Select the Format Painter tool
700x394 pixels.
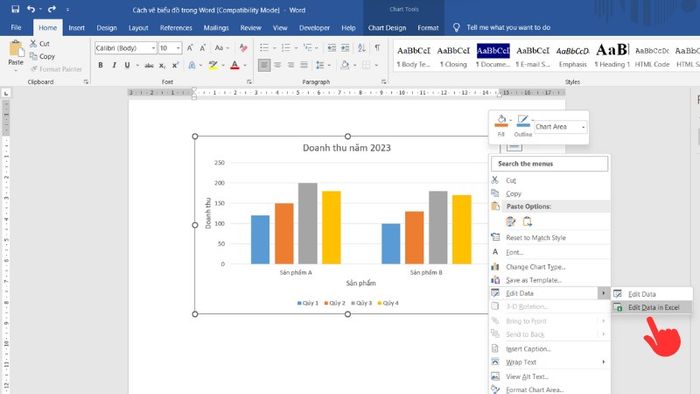56,69
